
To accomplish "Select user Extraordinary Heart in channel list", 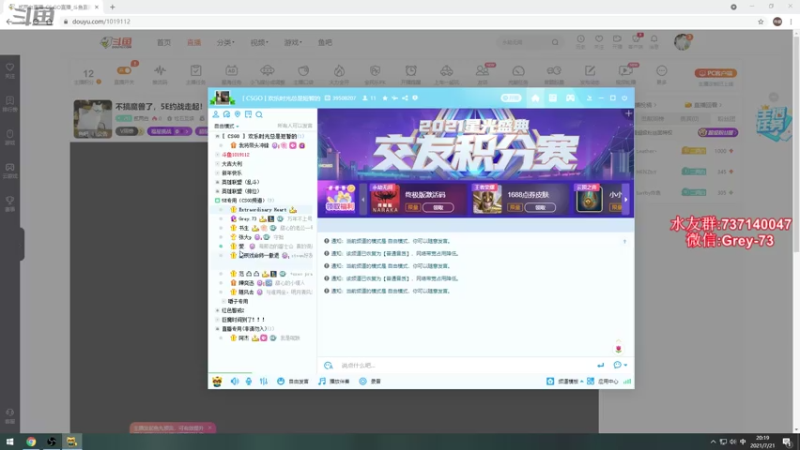I will pos(263,210).
